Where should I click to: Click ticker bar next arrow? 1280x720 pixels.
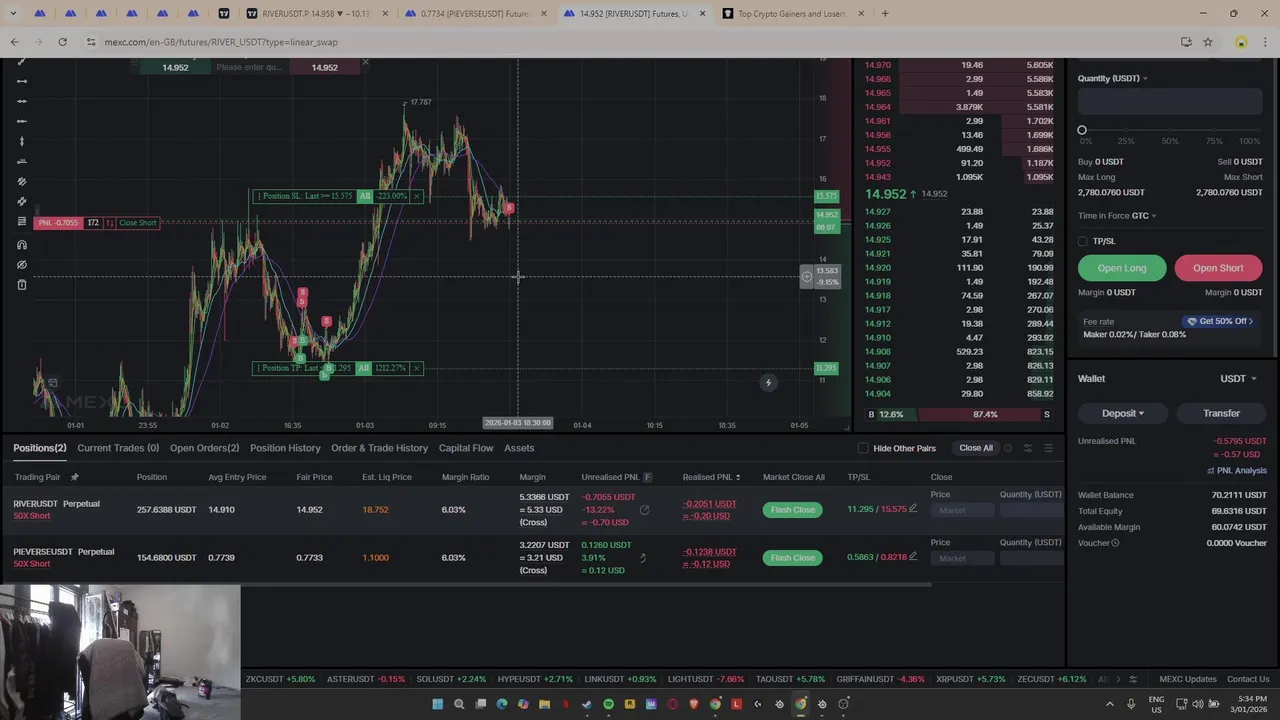(1118, 679)
